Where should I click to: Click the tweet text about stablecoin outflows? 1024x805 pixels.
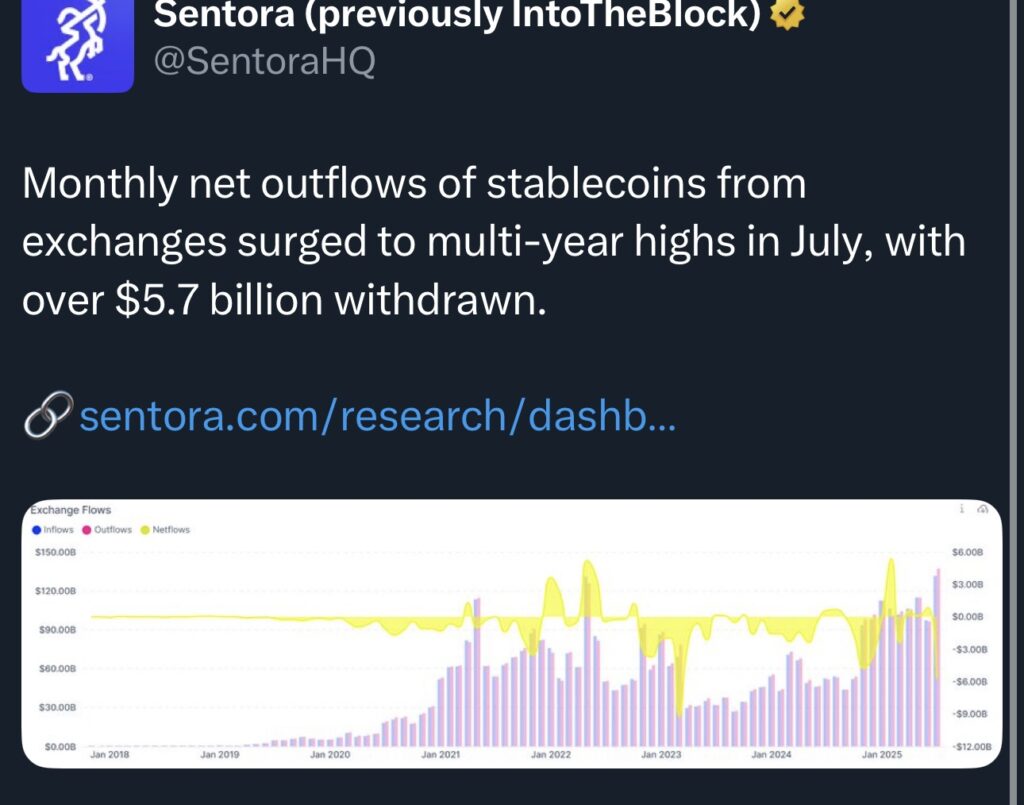tap(494, 242)
